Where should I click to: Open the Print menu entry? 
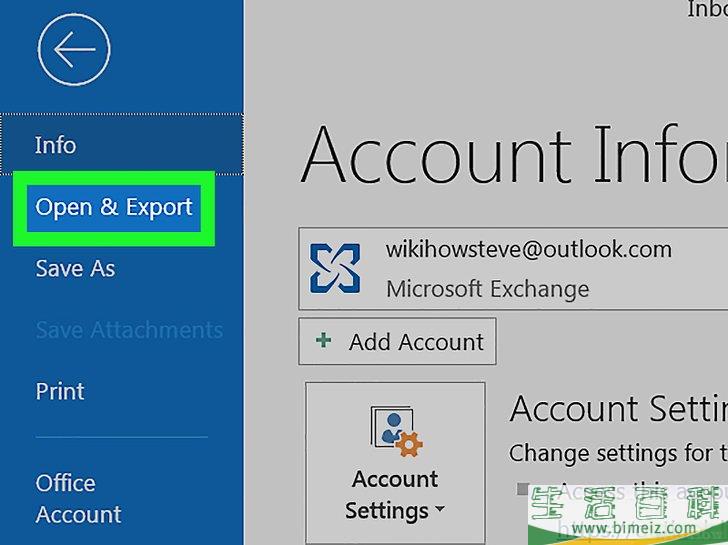click(60, 391)
